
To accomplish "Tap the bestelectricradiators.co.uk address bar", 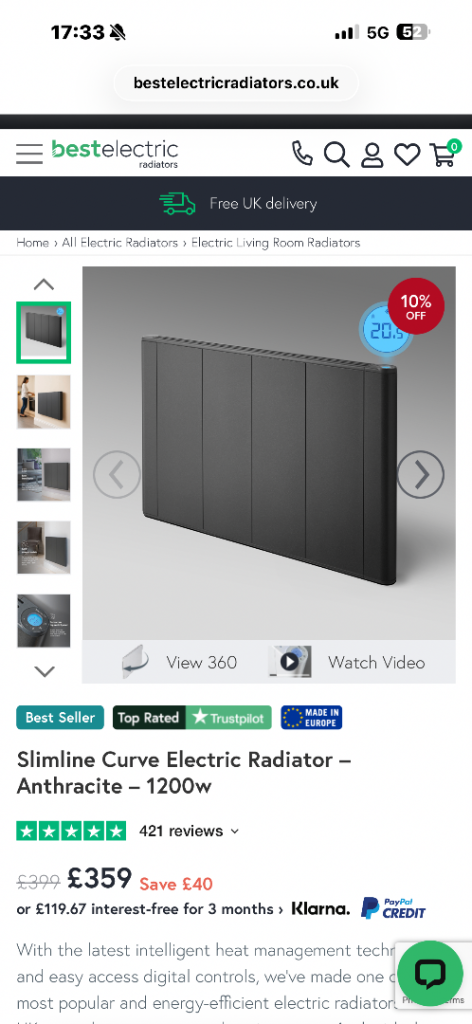I will [x=236, y=83].
